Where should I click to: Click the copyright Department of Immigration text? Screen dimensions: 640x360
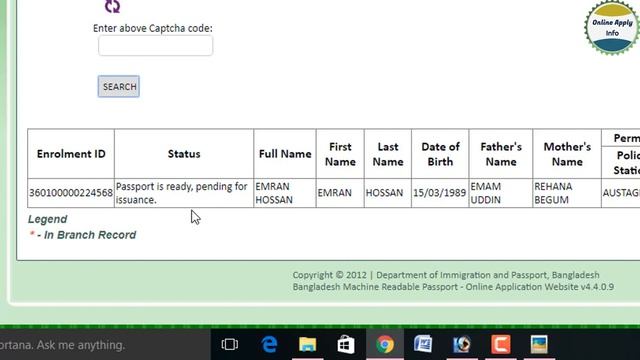pyautogui.click(x=446, y=275)
